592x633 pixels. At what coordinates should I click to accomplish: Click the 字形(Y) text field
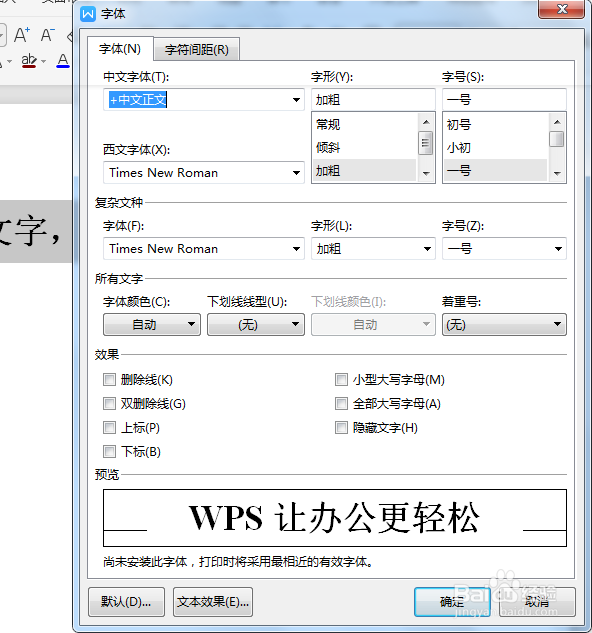373,99
